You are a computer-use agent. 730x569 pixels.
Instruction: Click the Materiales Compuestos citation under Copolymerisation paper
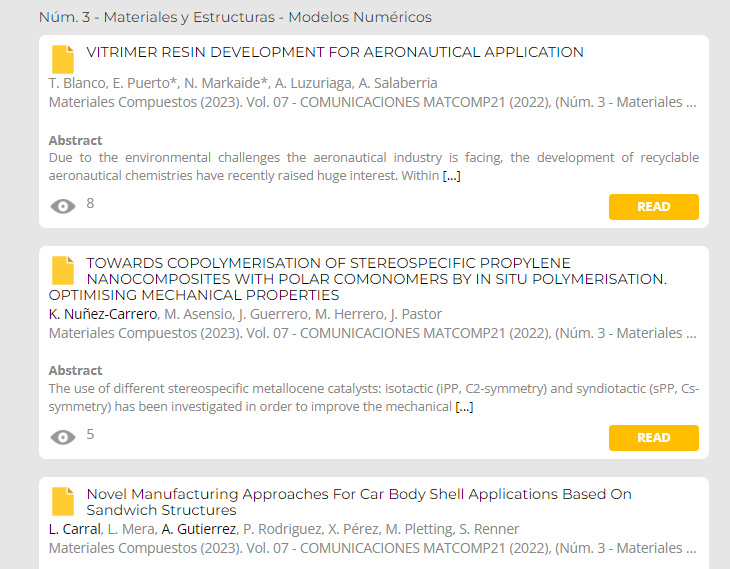tap(372, 333)
